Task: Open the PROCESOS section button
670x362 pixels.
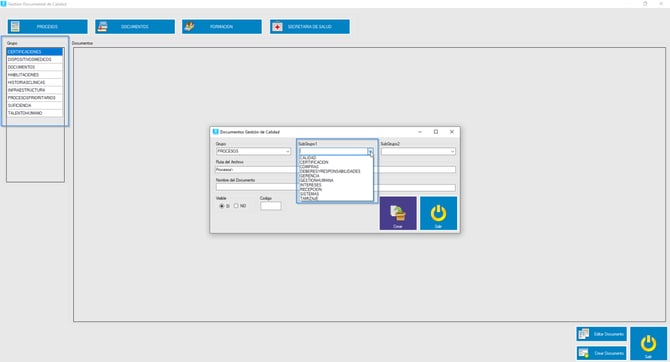Action: click(x=47, y=26)
